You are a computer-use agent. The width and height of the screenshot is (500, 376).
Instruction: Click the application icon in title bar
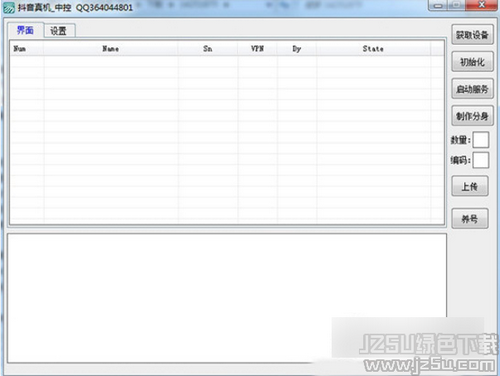point(9,8)
